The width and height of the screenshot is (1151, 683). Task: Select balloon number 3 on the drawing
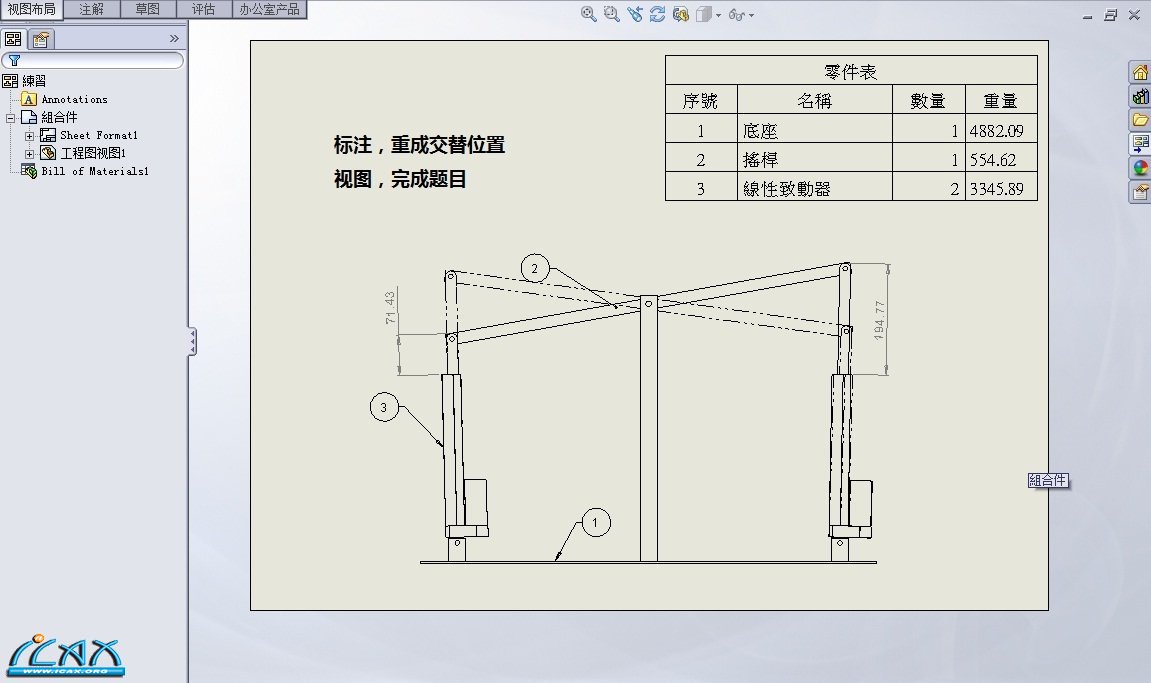[x=383, y=407]
